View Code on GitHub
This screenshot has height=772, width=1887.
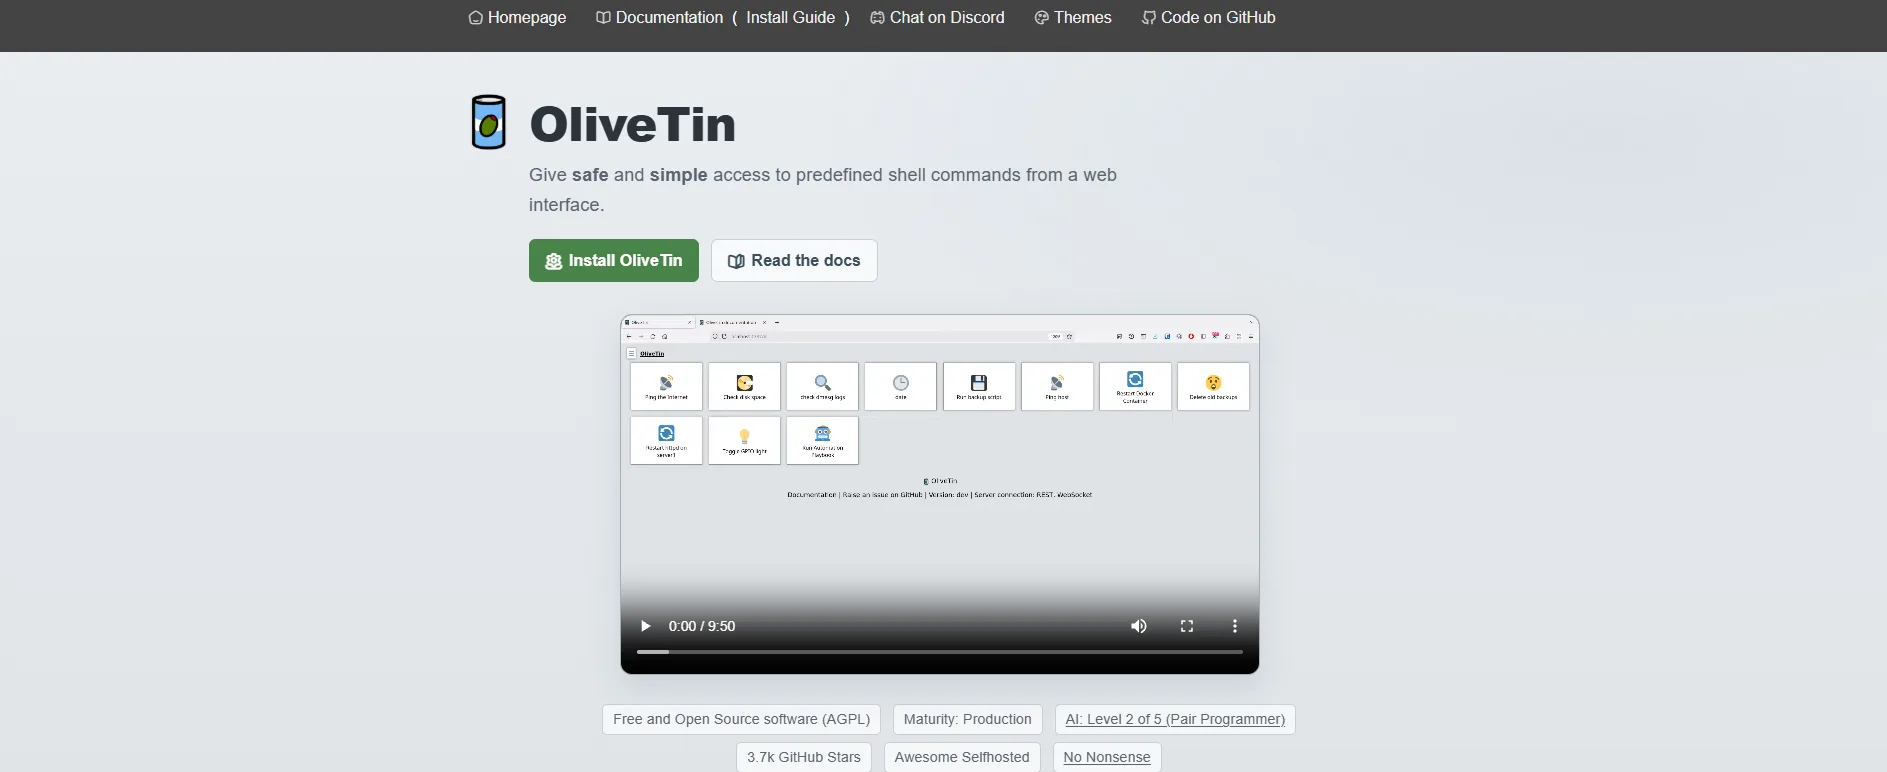coord(1208,18)
